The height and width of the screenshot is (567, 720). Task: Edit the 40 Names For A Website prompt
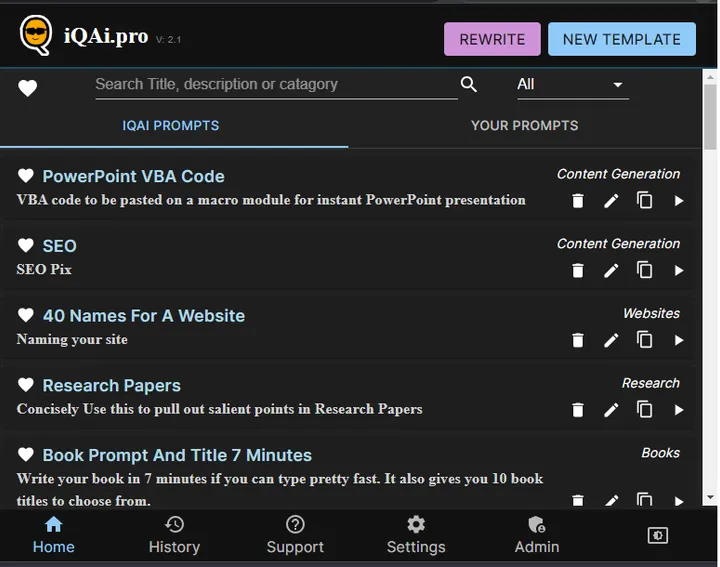pyautogui.click(x=611, y=341)
